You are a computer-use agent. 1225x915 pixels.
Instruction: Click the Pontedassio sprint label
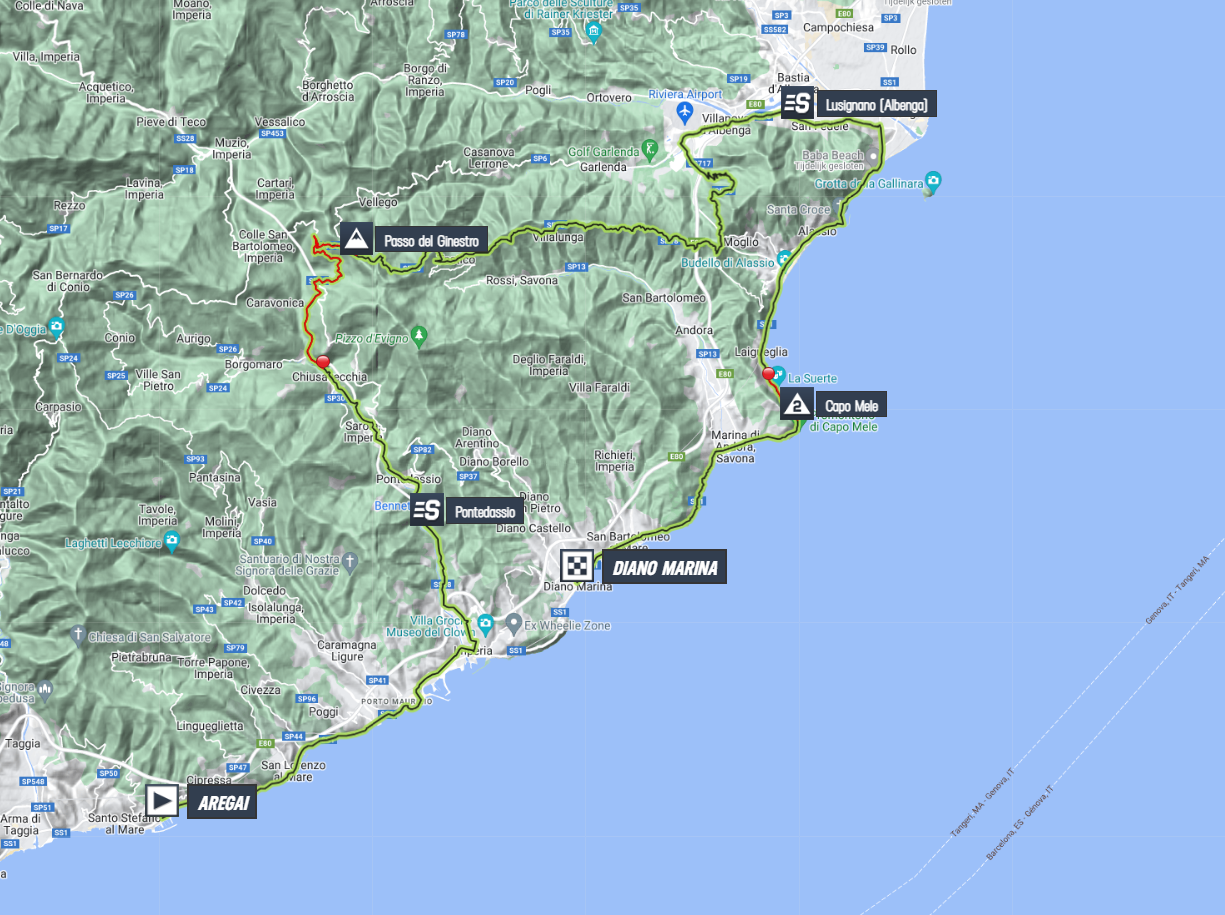[485, 511]
